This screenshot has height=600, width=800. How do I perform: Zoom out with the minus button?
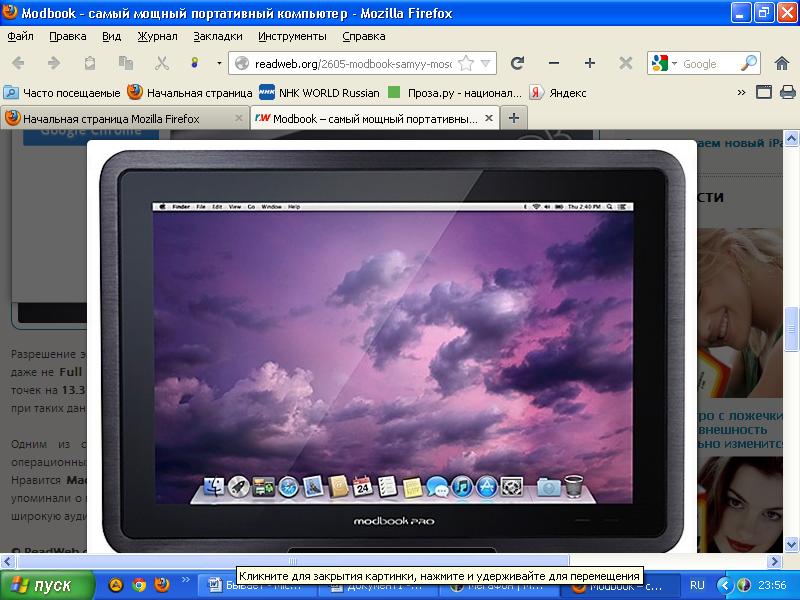coord(554,63)
